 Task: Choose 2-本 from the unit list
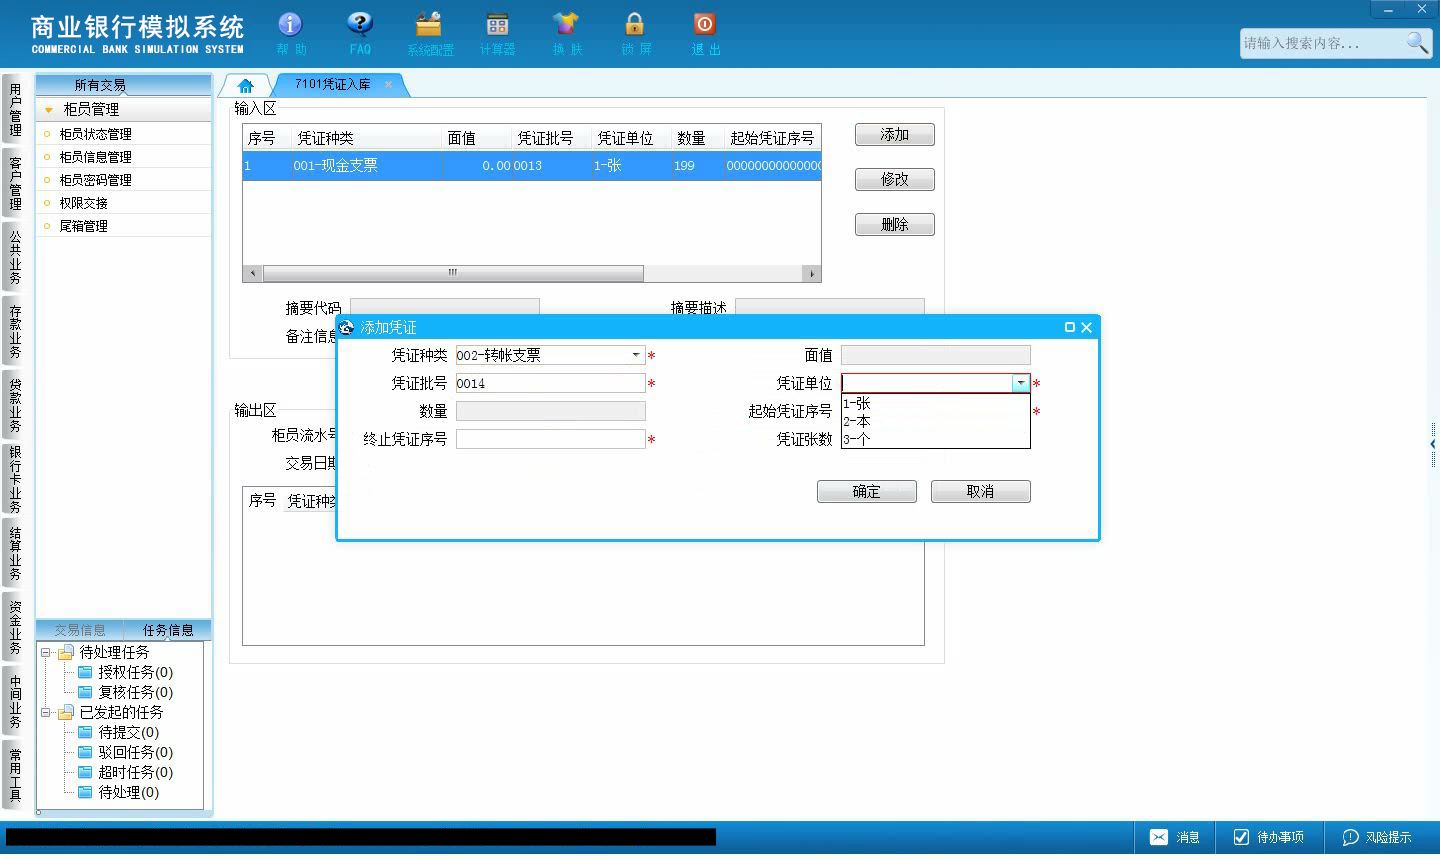pyautogui.click(x=935, y=421)
